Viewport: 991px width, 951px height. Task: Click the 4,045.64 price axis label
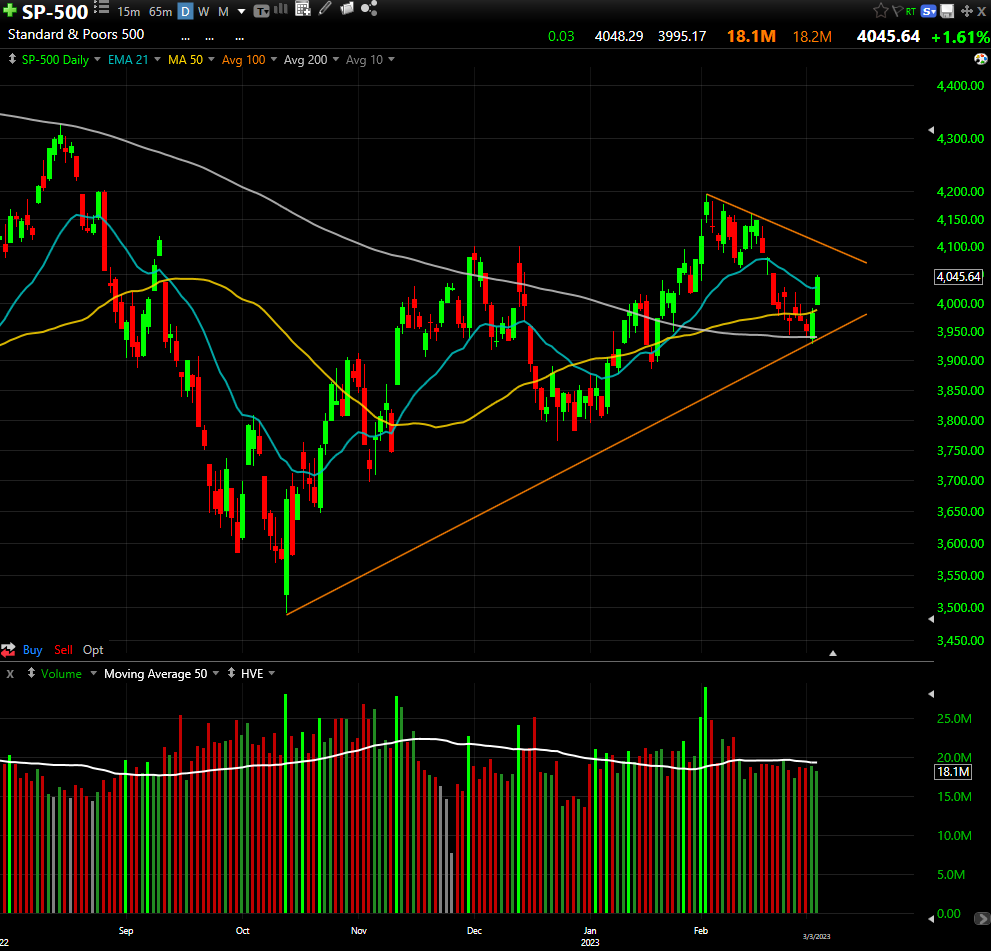(x=959, y=276)
